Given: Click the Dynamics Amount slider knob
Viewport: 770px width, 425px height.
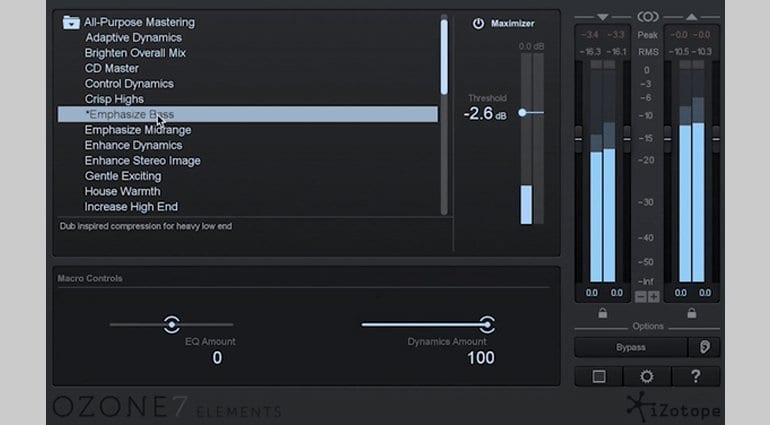Looking at the screenshot, I should coord(487,324).
